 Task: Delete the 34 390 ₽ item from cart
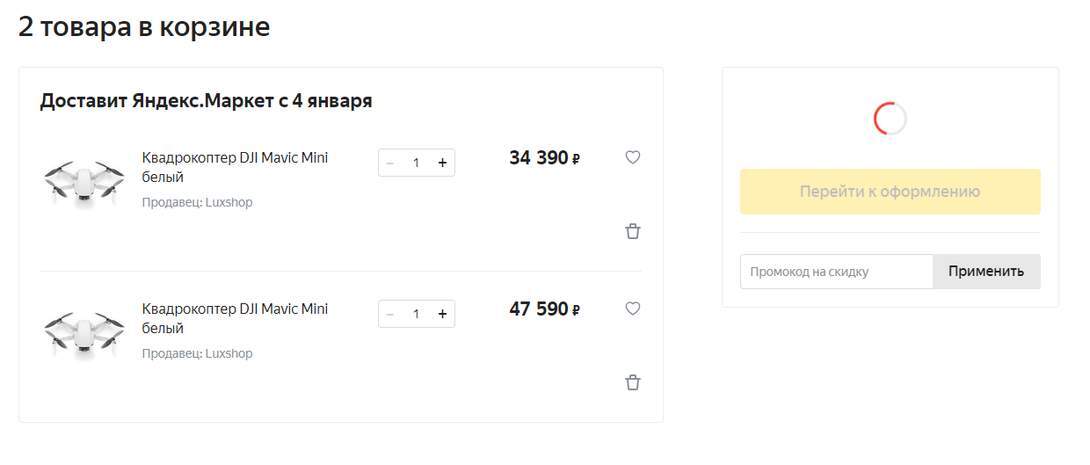pos(632,231)
